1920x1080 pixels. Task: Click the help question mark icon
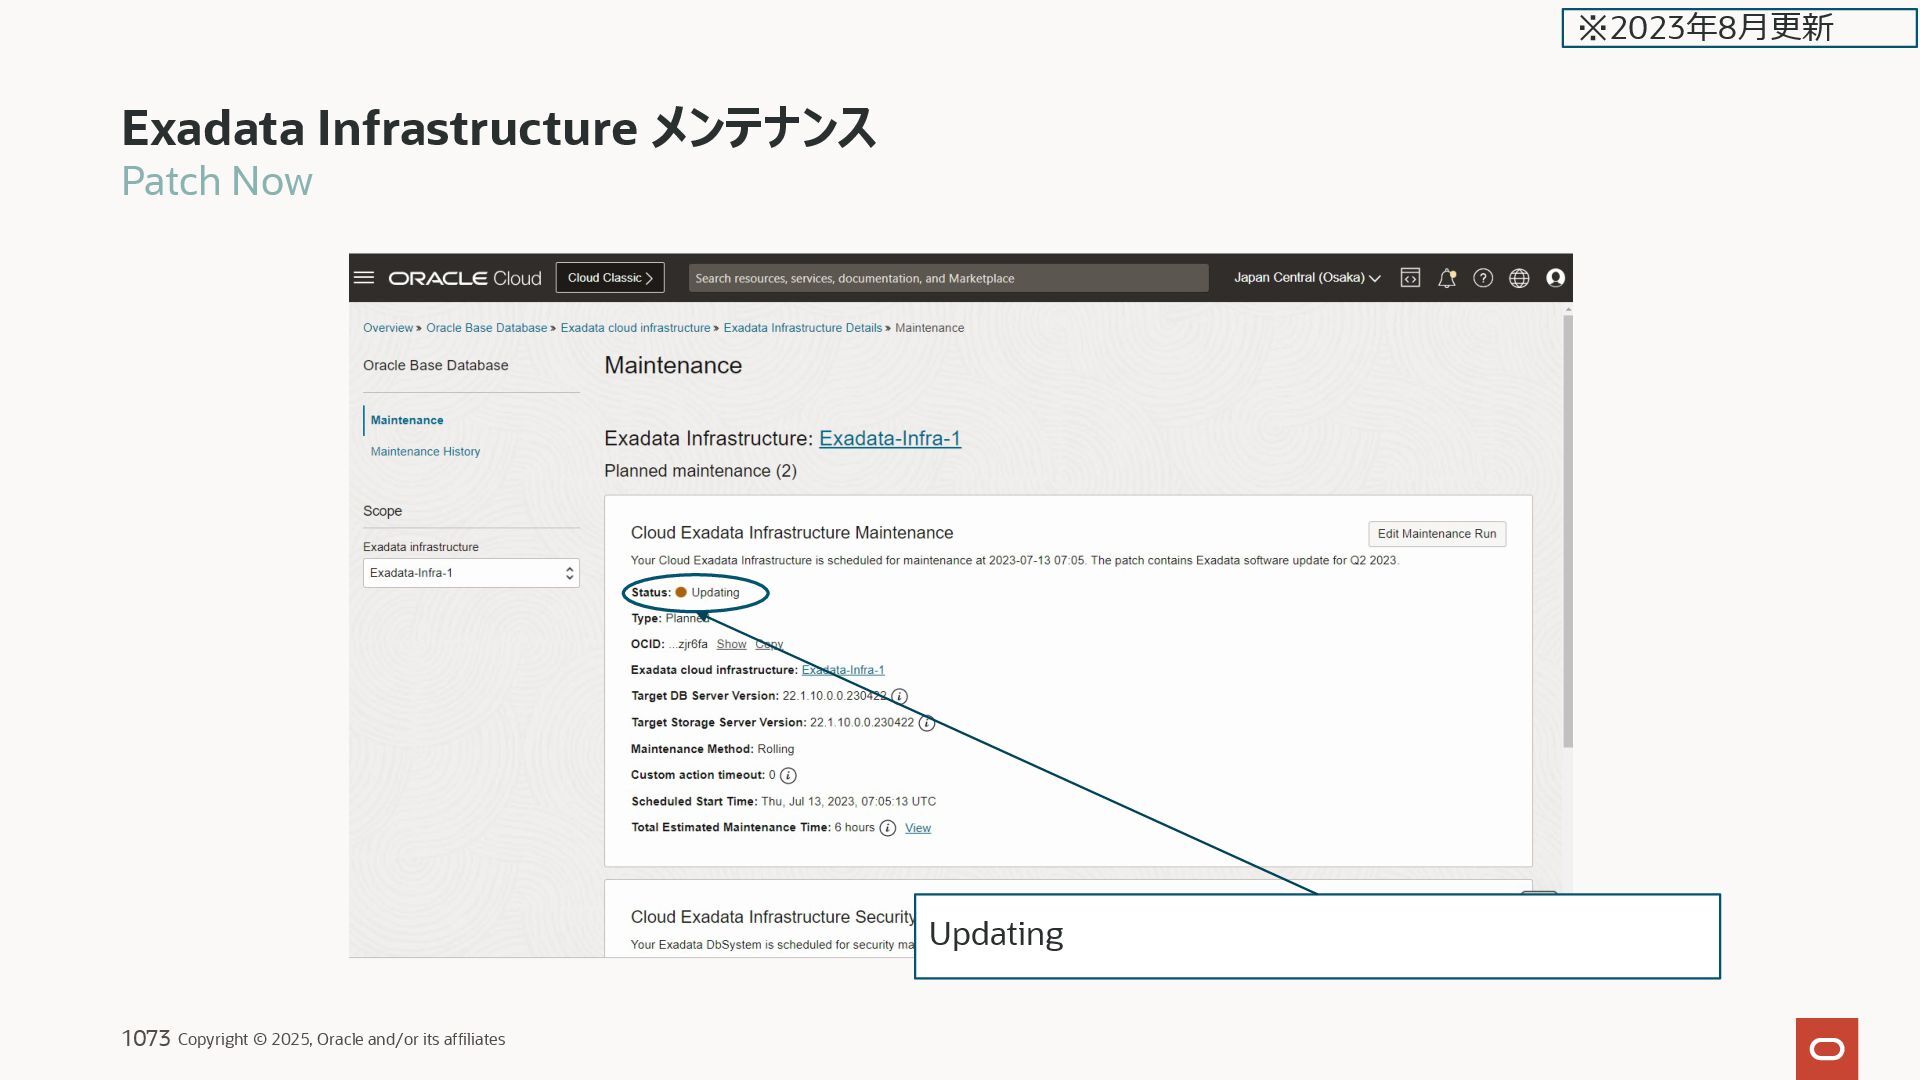point(1483,278)
